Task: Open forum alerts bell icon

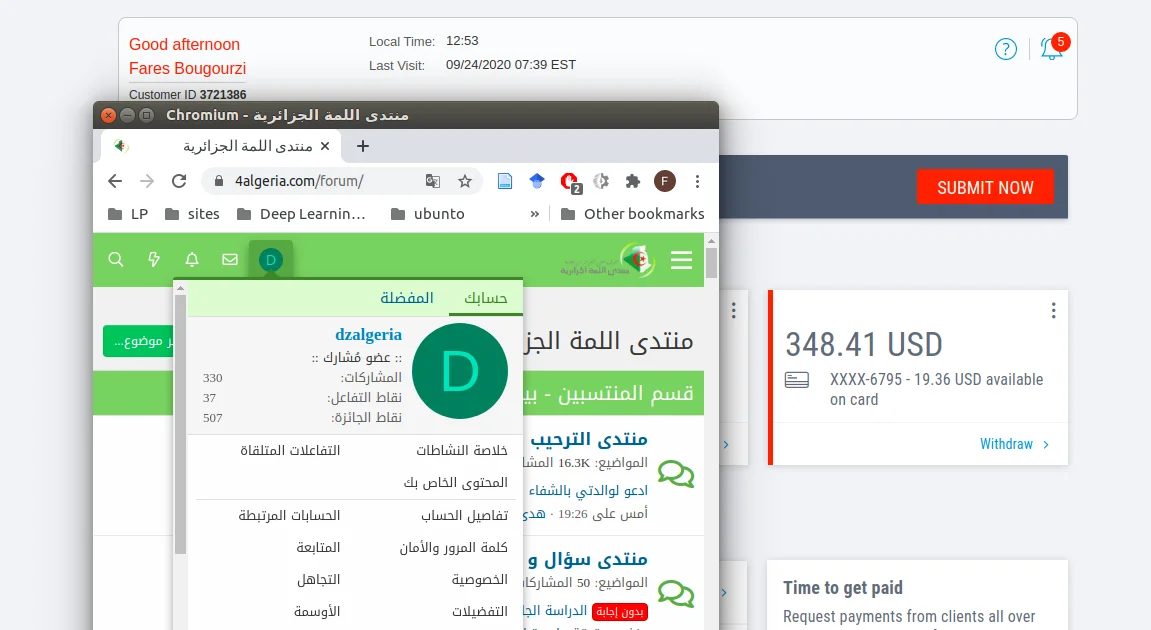Action: coord(192,260)
